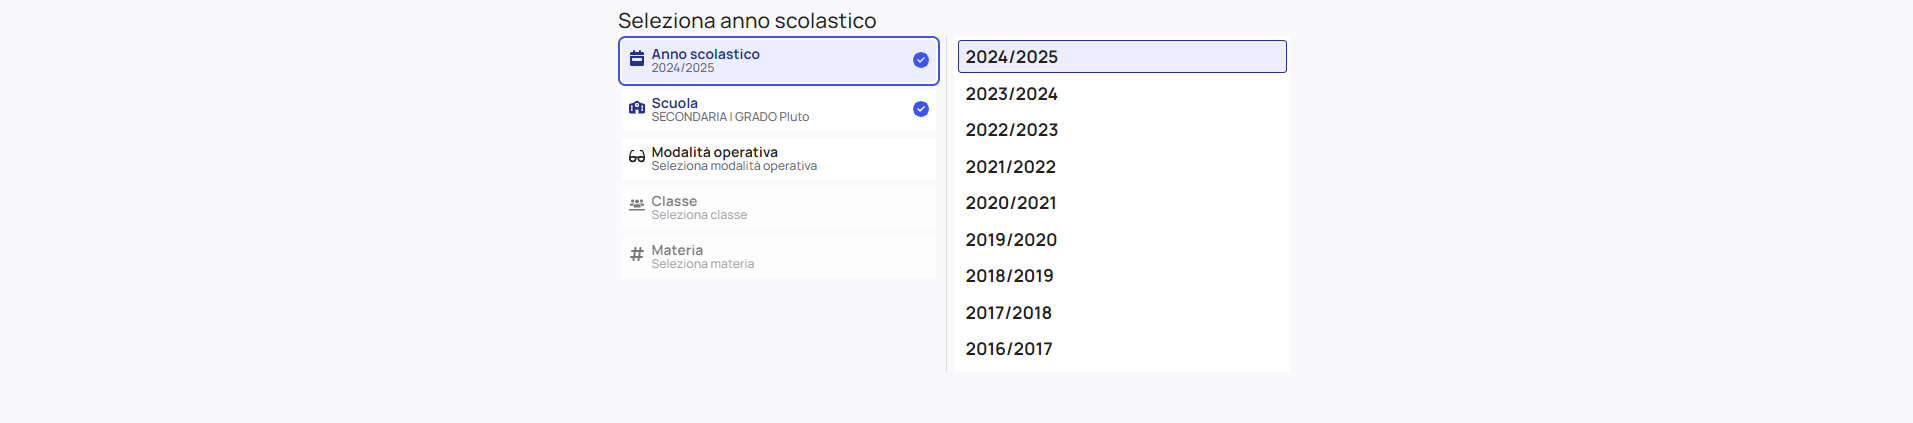Open the Anno scolastico selection step
Image resolution: width=1913 pixels, height=423 pixels.
778,61
